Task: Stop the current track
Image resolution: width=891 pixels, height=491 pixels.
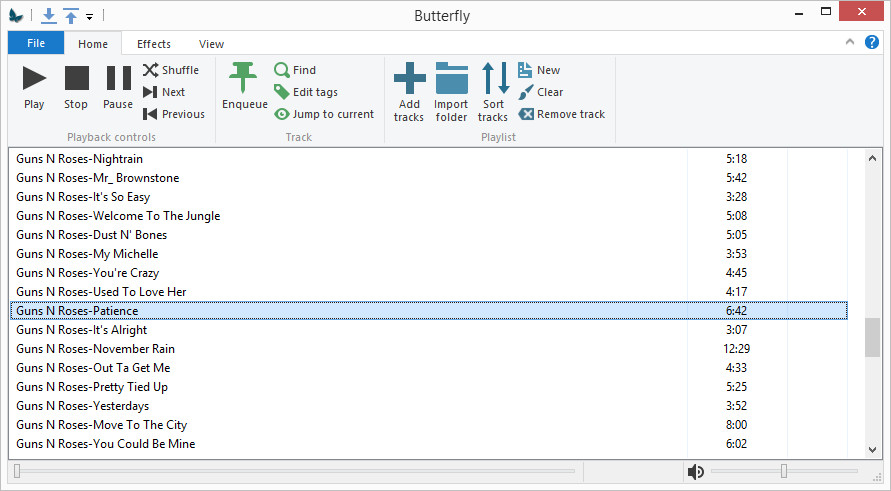Action: 76,87
